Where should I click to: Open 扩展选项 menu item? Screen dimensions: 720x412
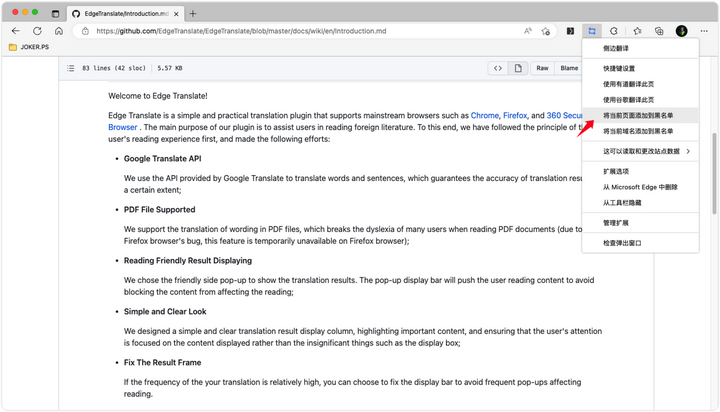pos(640,171)
